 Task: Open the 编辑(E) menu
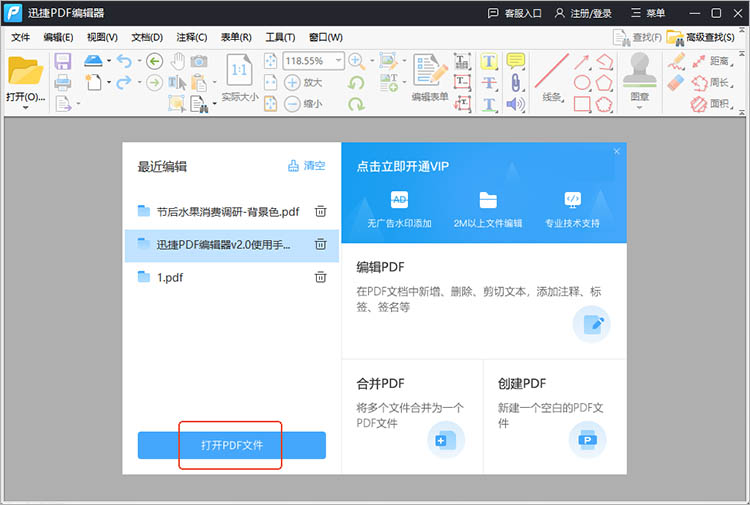58,37
